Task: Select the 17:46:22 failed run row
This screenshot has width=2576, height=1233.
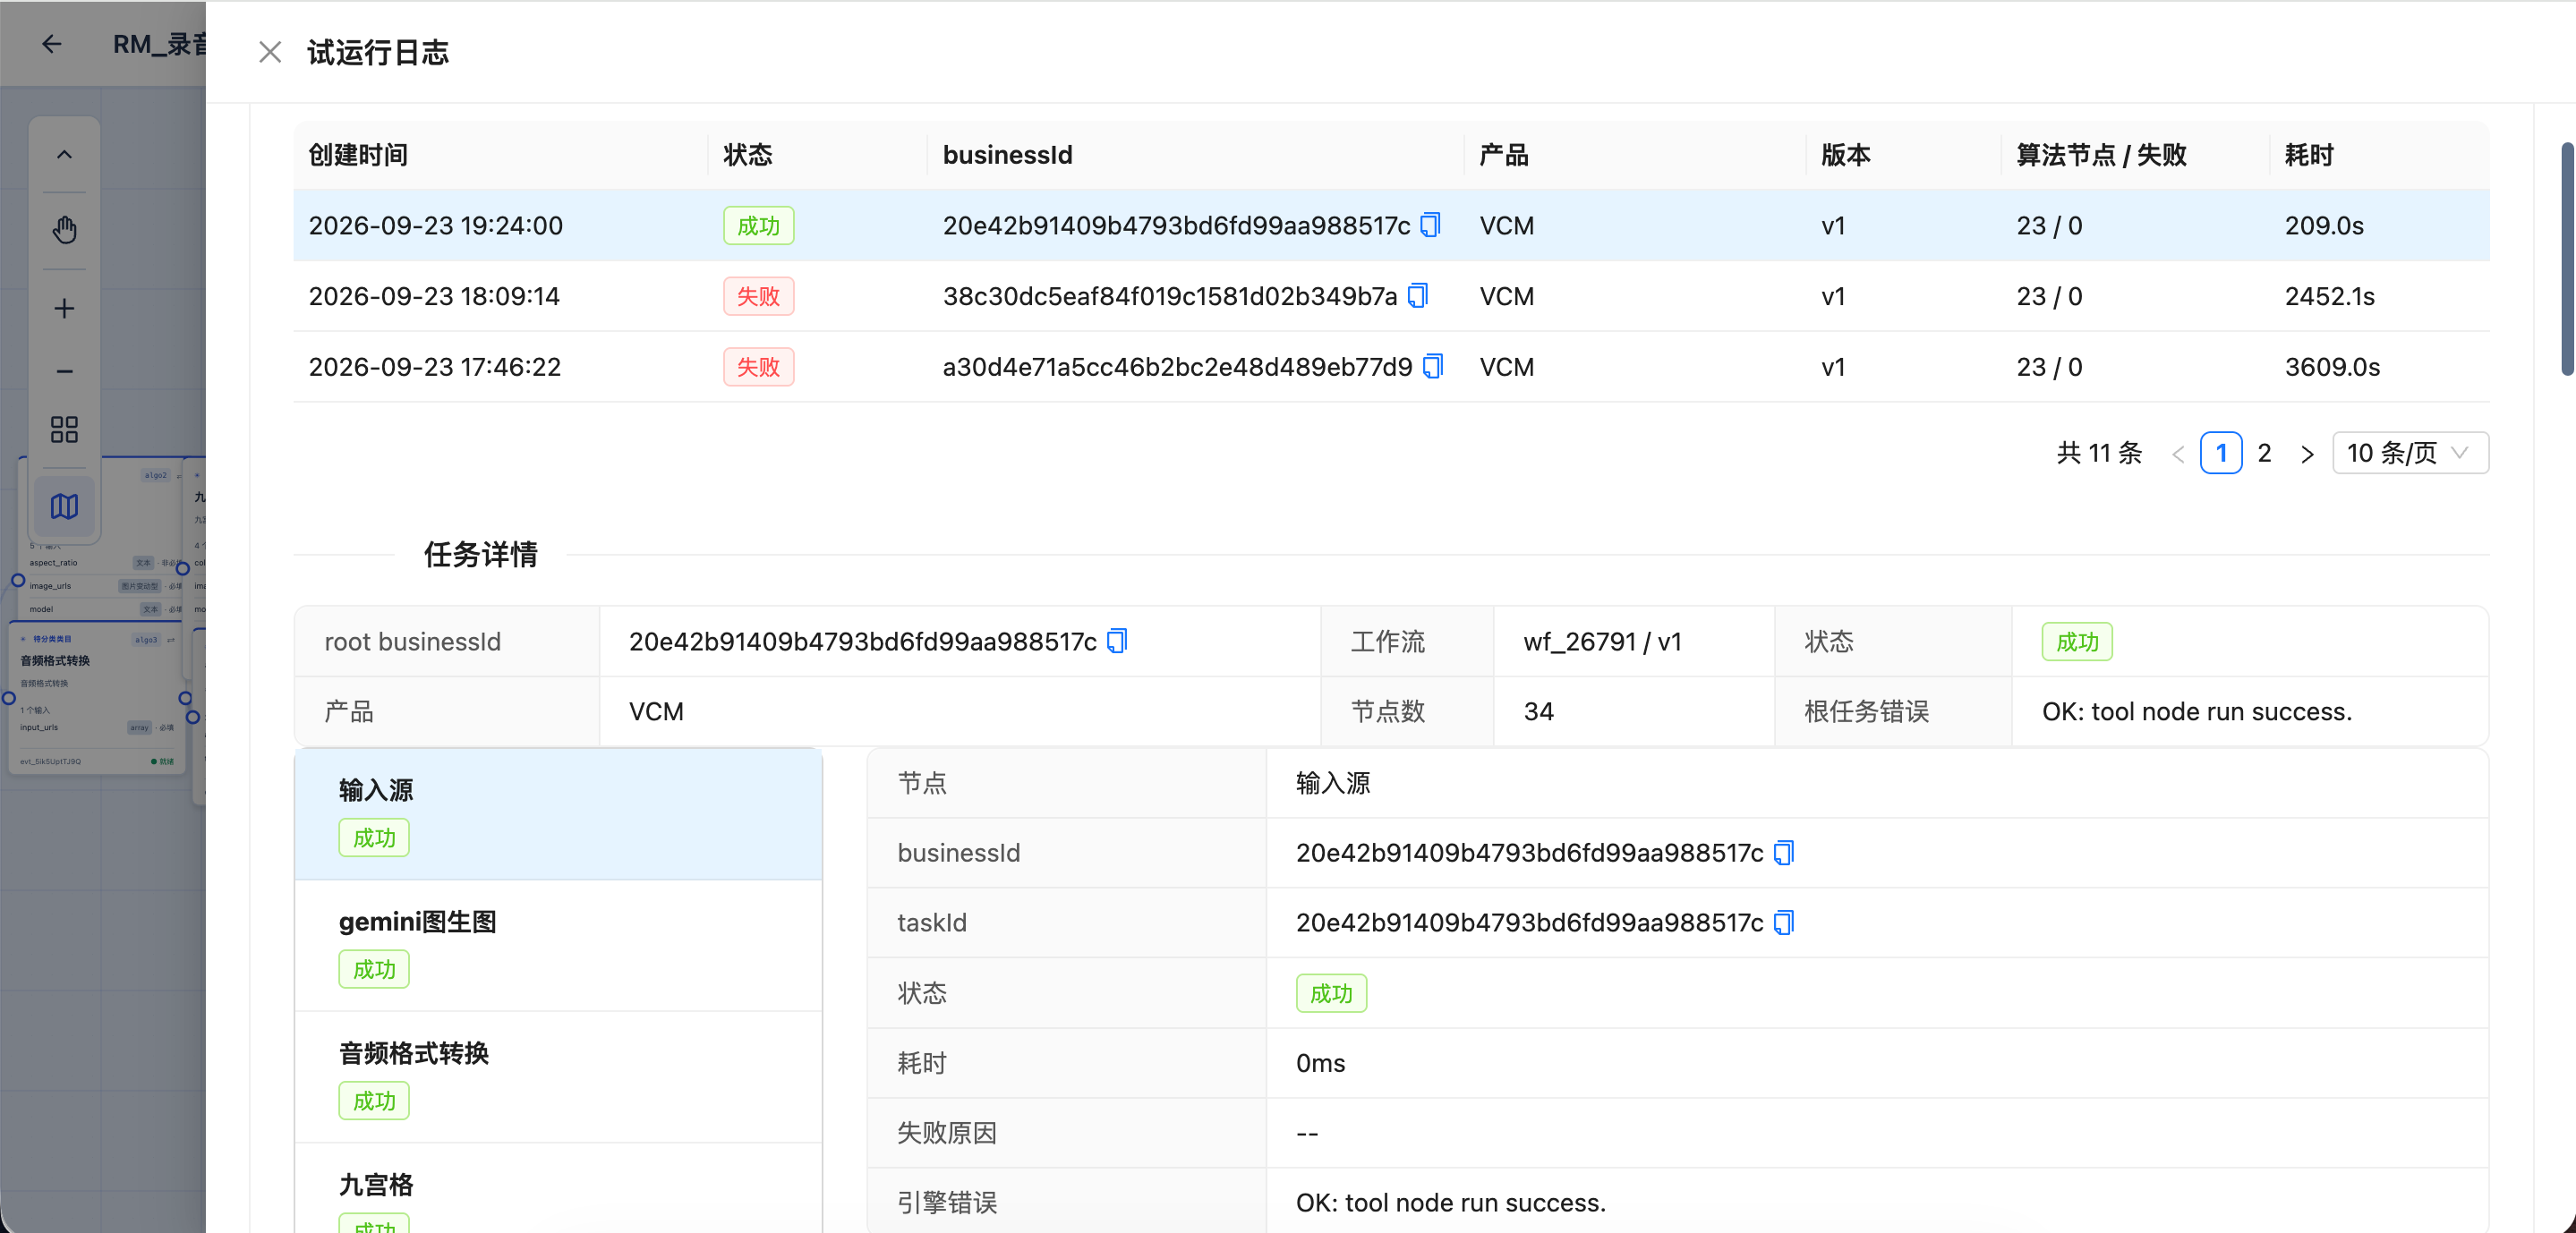Action: coord(1391,367)
